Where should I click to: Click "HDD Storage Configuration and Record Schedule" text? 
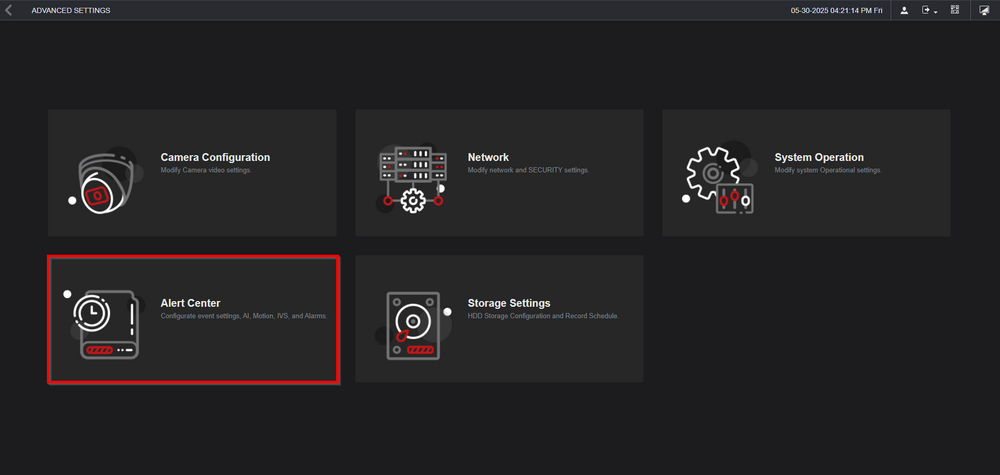[543, 316]
